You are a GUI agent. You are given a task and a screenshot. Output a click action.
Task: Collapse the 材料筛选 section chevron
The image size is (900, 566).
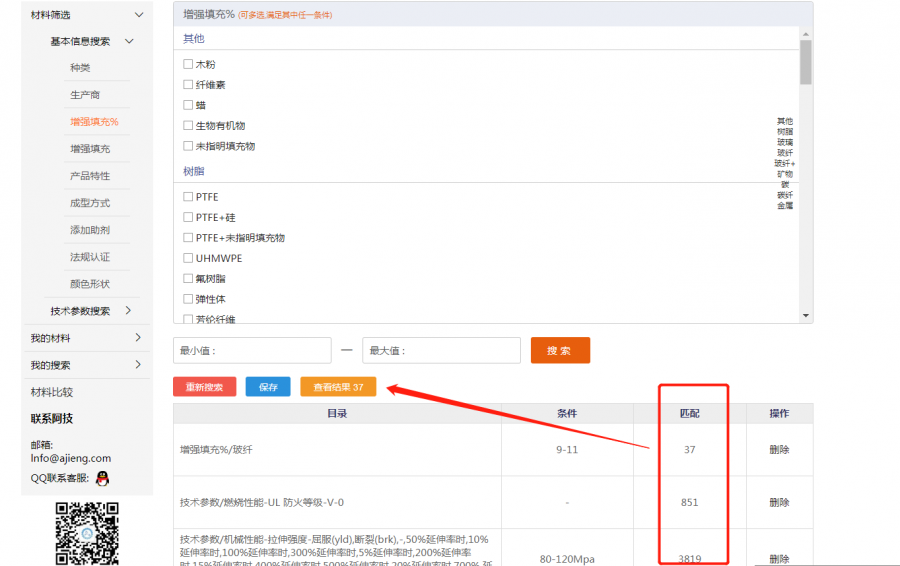click(139, 15)
